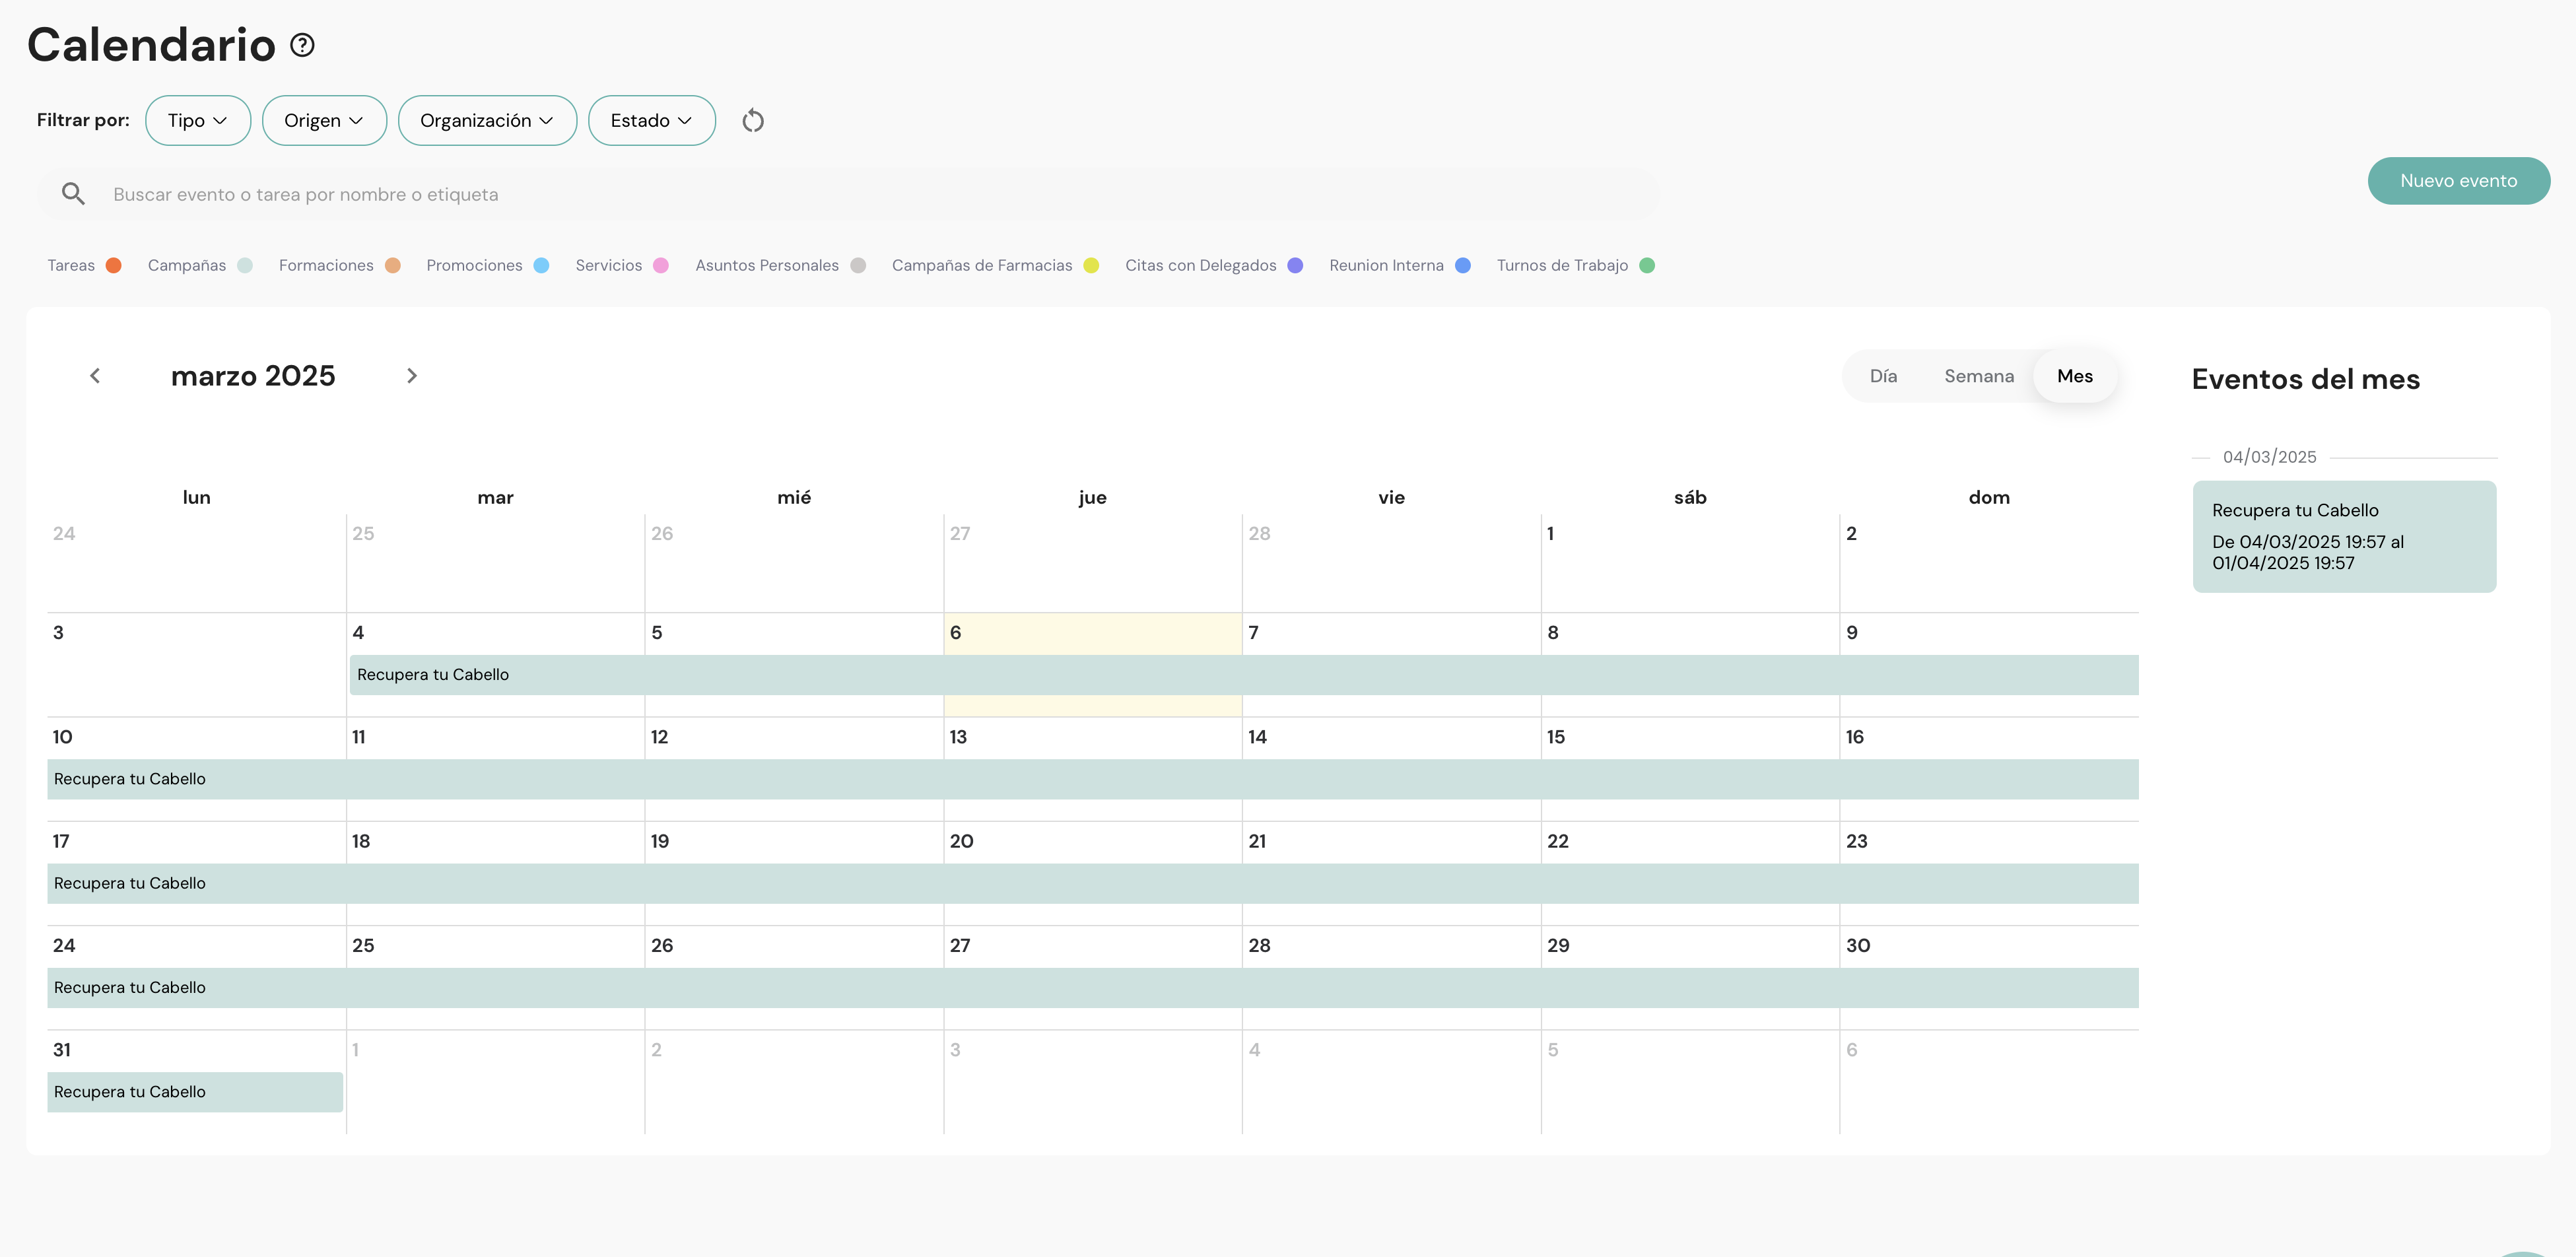Click the Servicios legend label

coord(609,265)
